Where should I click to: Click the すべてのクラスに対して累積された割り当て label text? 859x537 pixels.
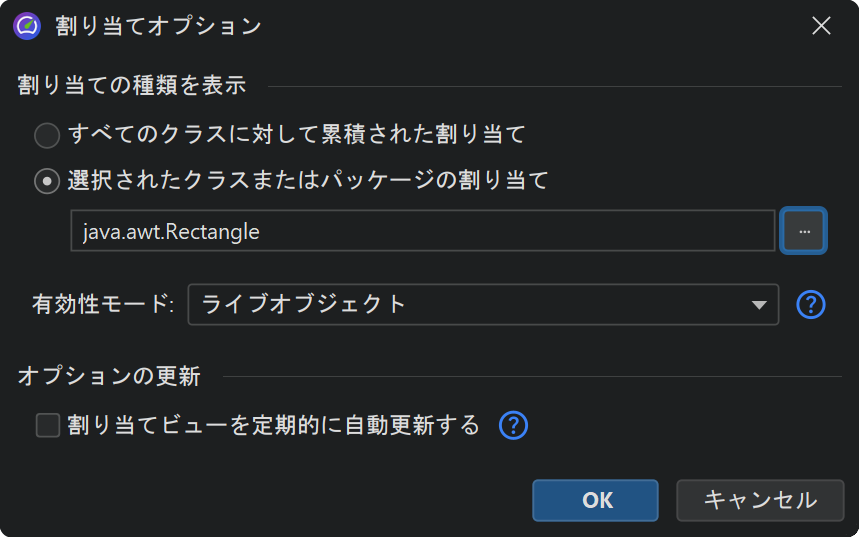(x=296, y=134)
